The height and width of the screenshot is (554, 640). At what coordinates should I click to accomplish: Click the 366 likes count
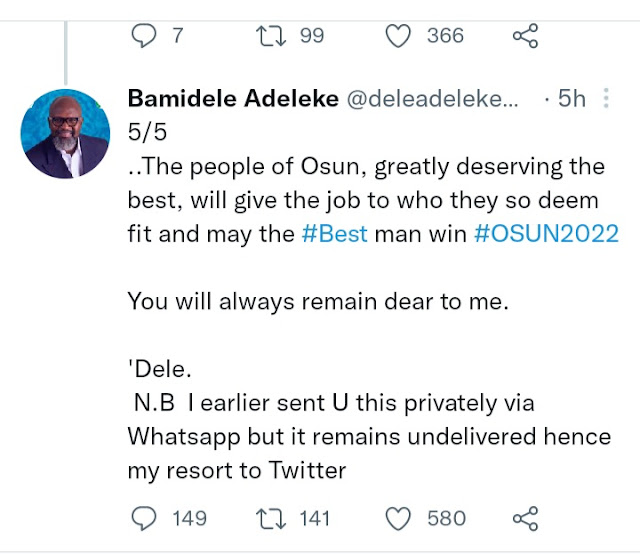[x=445, y=36]
